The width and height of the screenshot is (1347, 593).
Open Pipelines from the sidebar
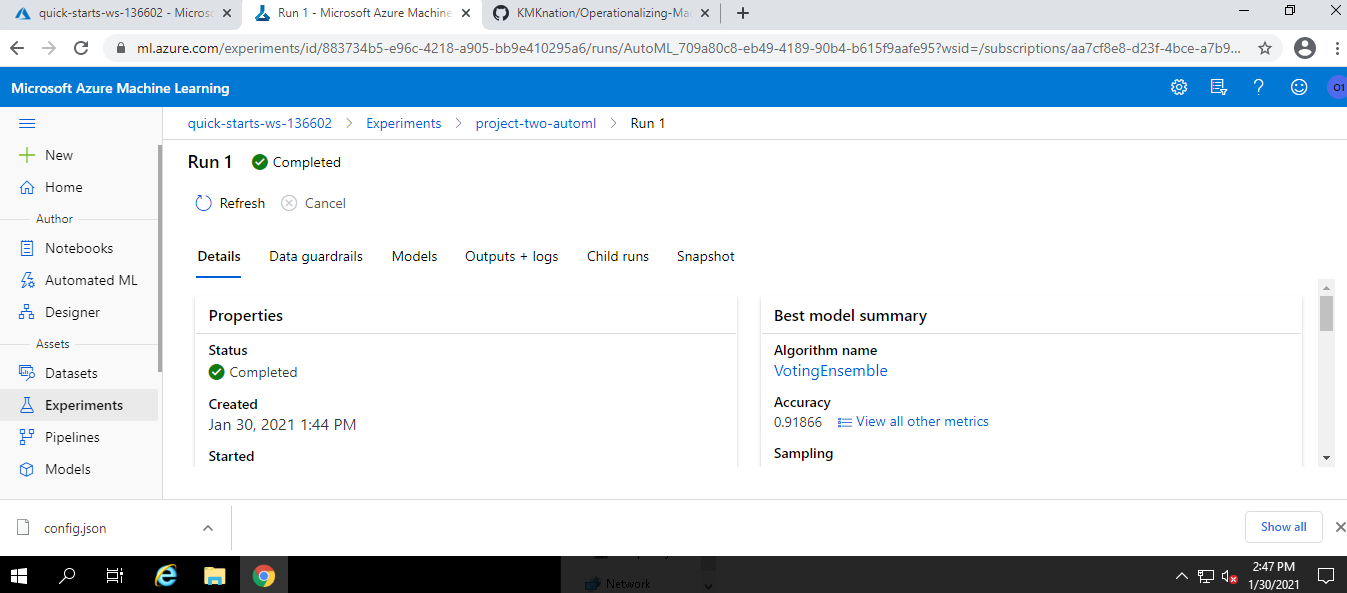click(x=72, y=437)
